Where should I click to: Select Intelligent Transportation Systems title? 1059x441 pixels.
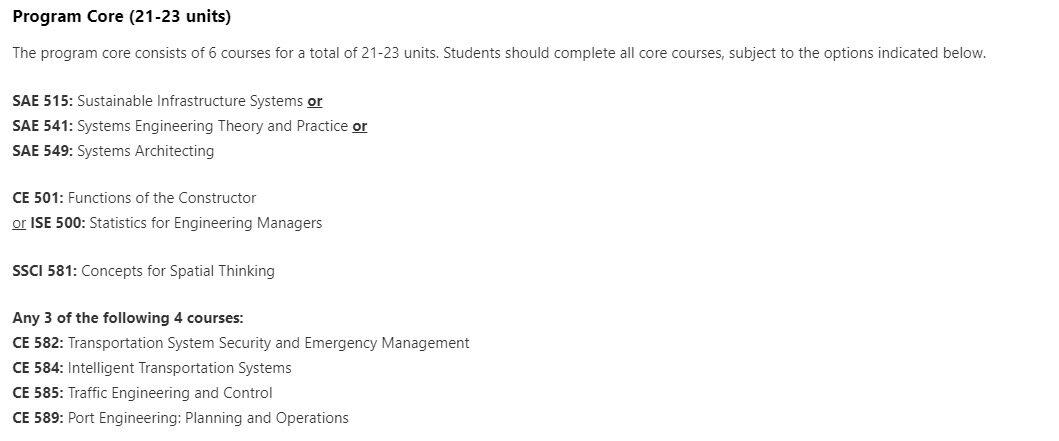pyautogui.click(x=180, y=368)
